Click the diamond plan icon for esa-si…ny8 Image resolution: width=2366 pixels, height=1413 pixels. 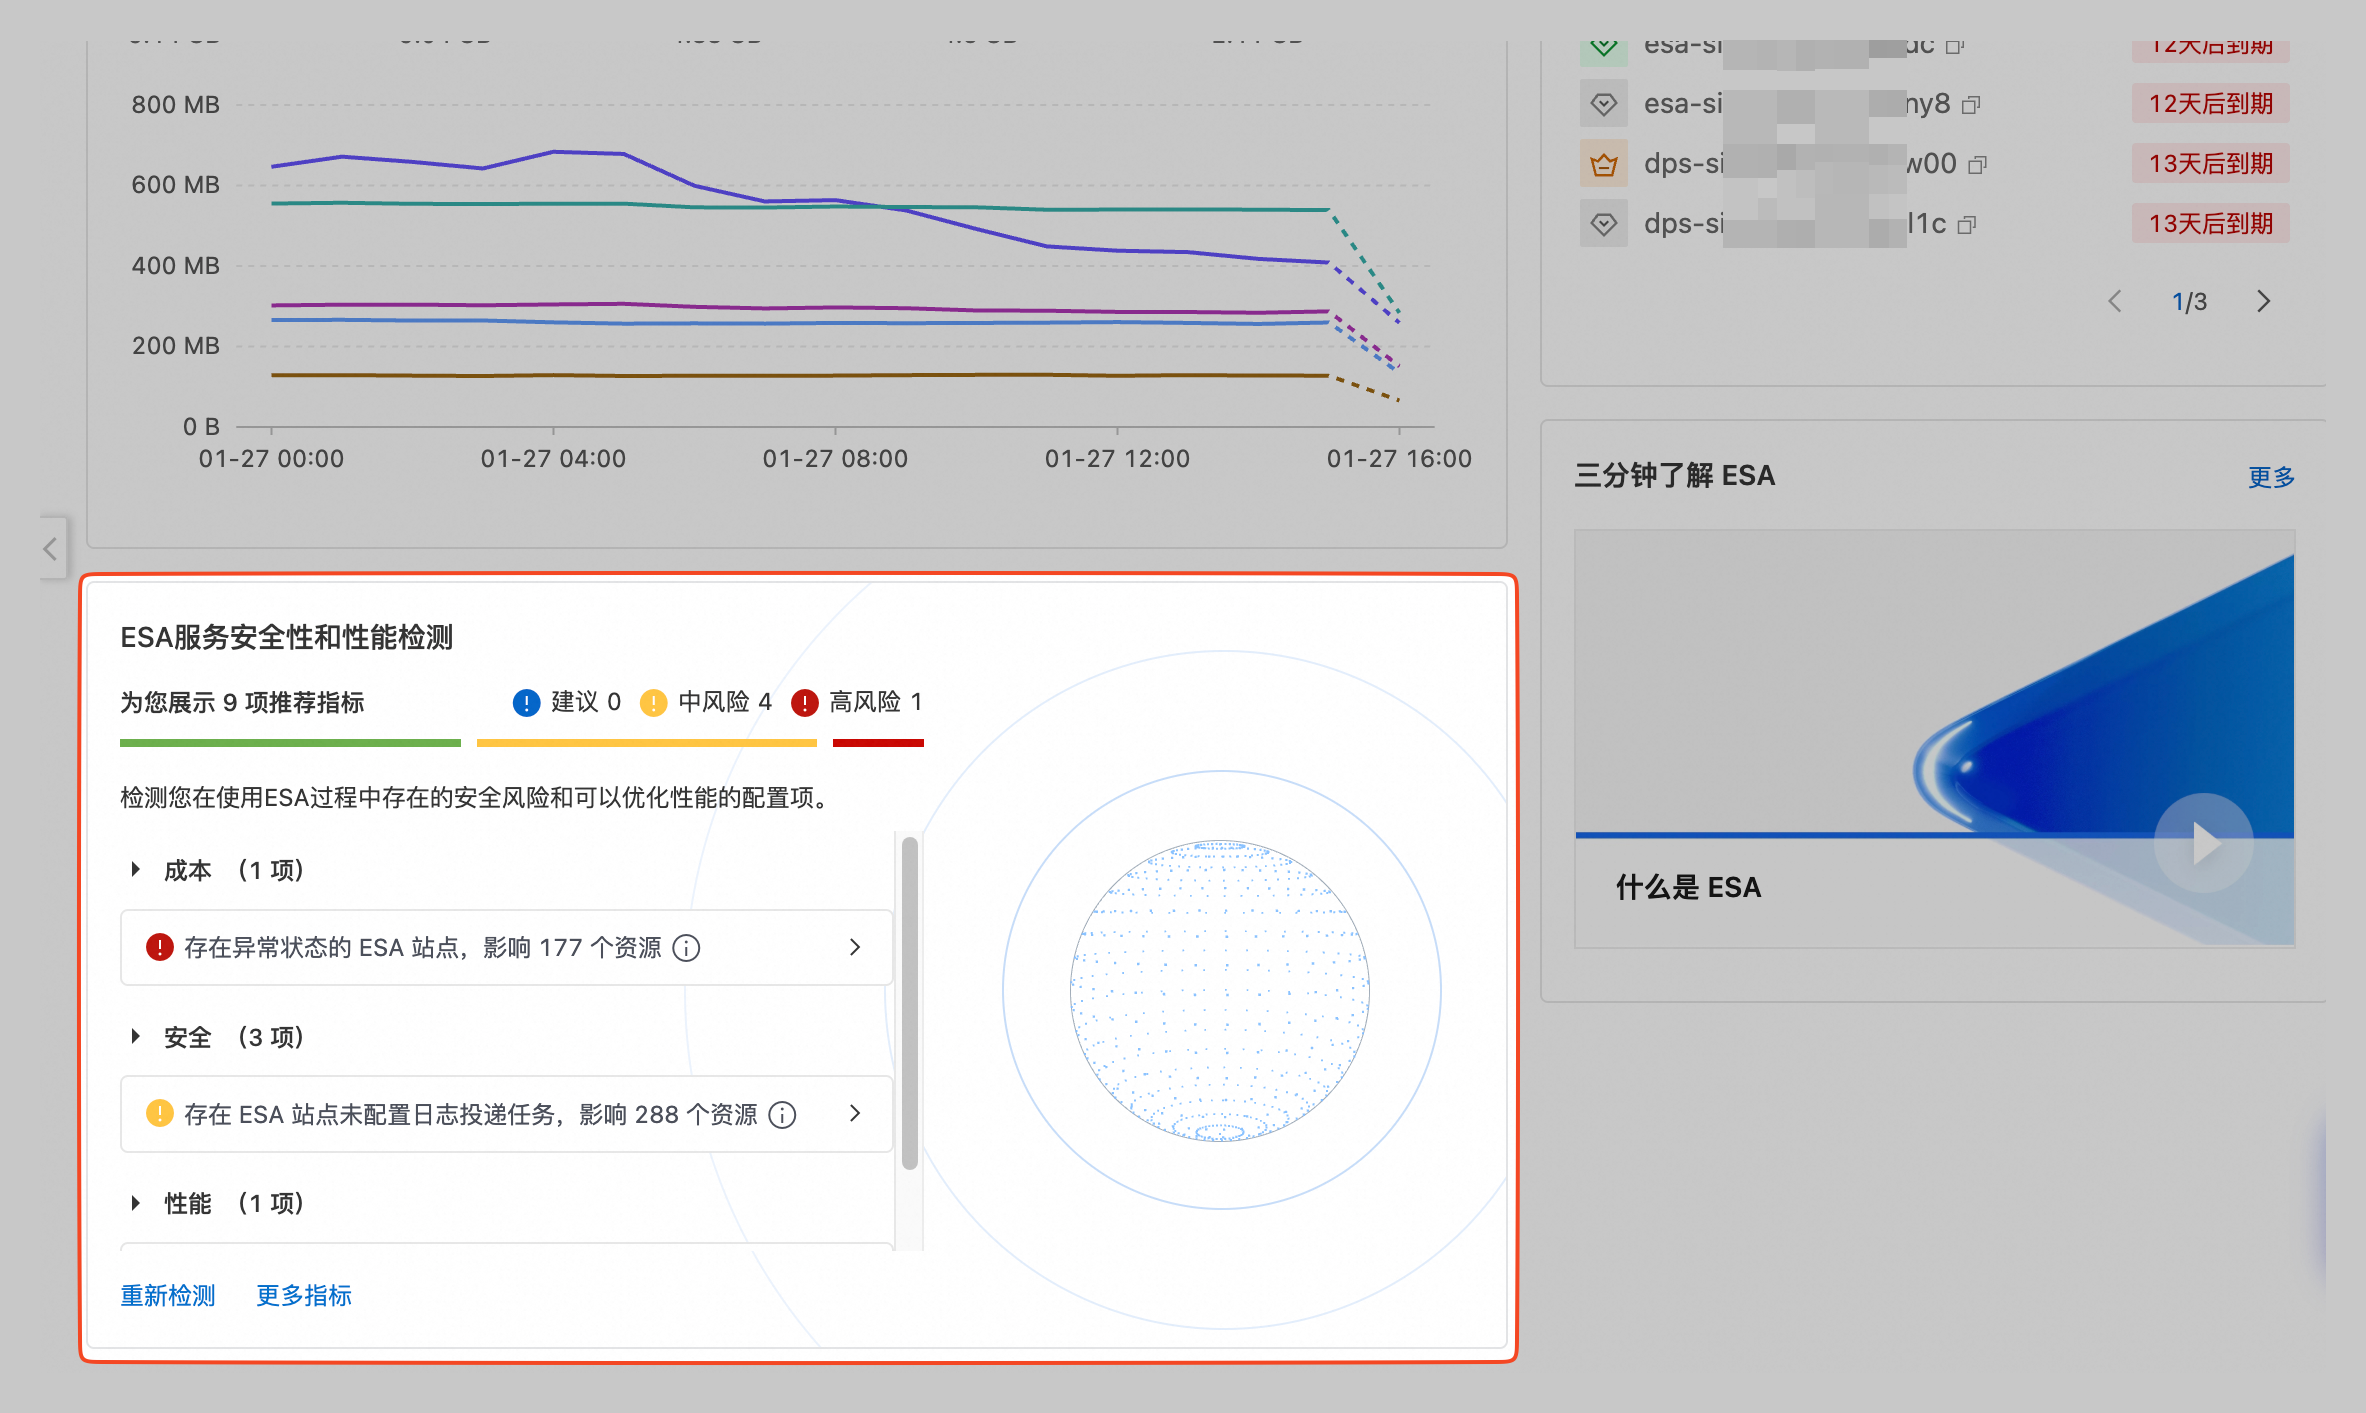coord(1603,104)
